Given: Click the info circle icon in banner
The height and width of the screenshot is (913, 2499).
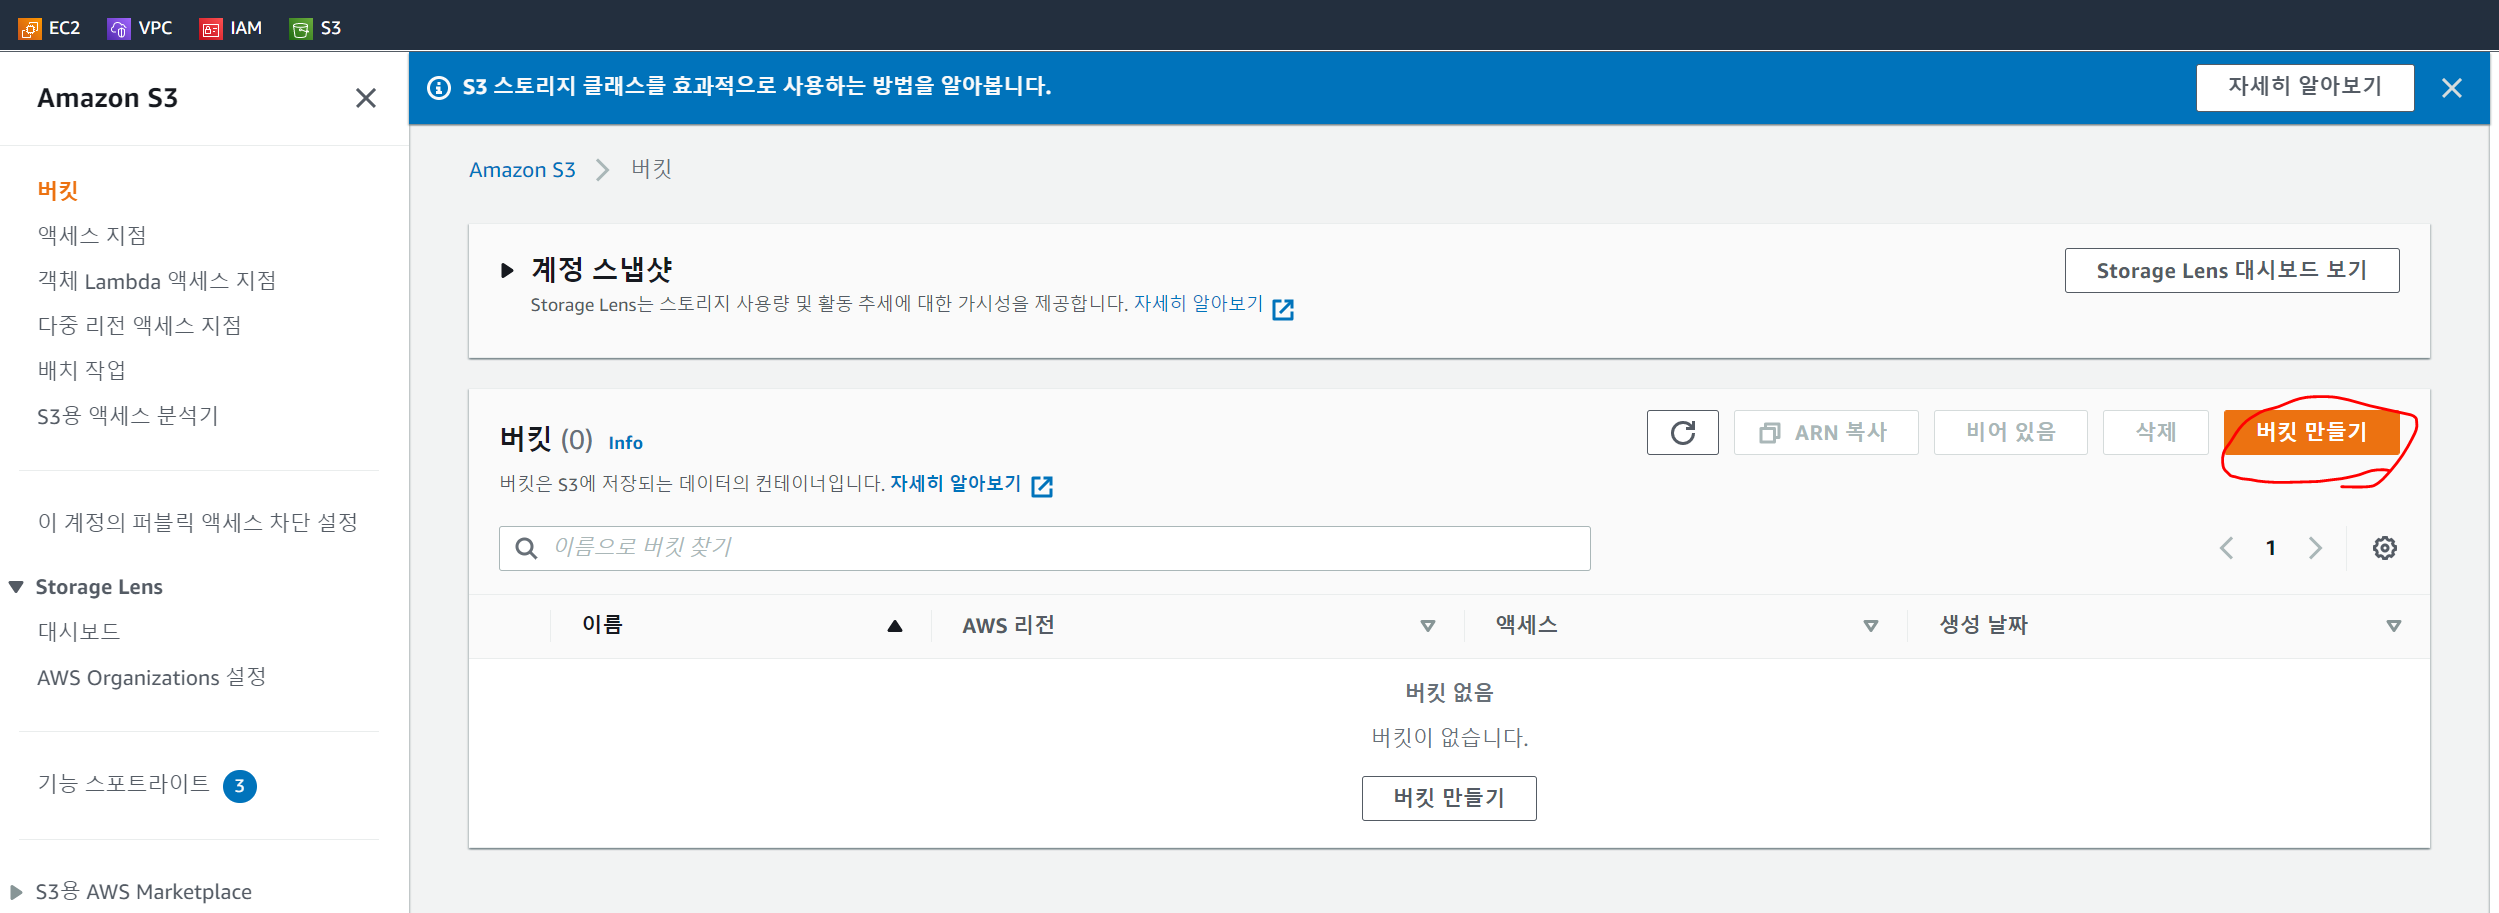Looking at the screenshot, I should click(x=439, y=88).
